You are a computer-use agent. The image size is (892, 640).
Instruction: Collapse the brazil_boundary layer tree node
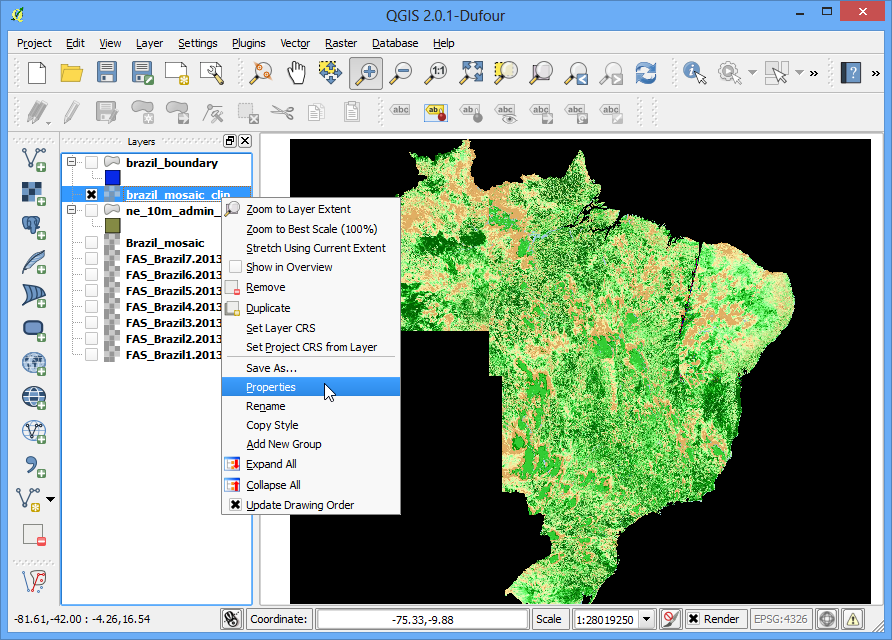pos(72,162)
